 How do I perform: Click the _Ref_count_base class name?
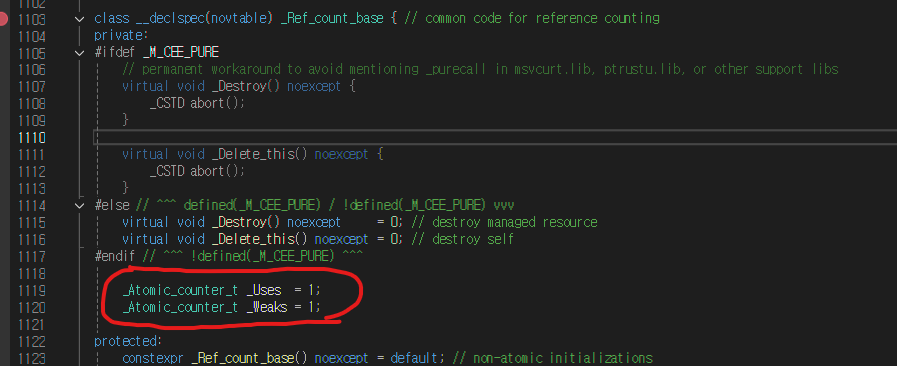click(x=332, y=19)
